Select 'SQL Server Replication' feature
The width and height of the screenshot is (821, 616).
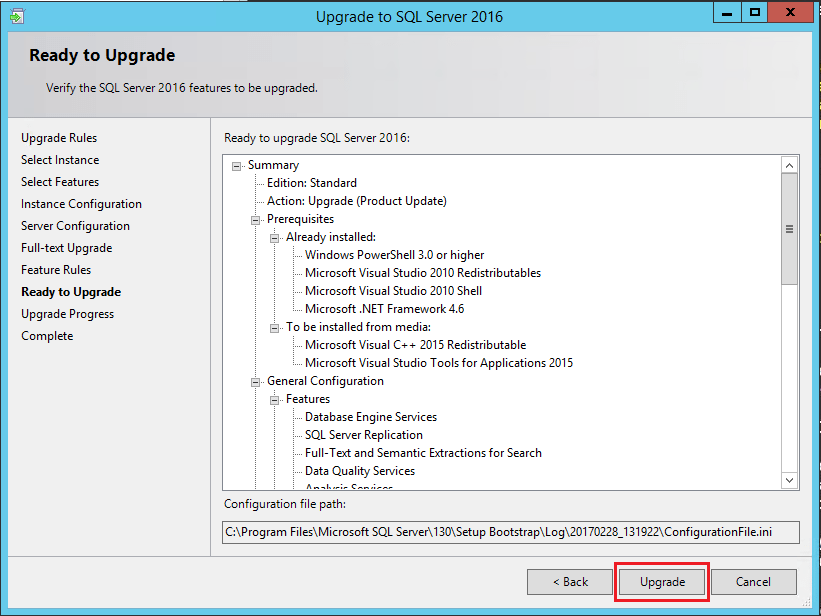tap(364, 435)
